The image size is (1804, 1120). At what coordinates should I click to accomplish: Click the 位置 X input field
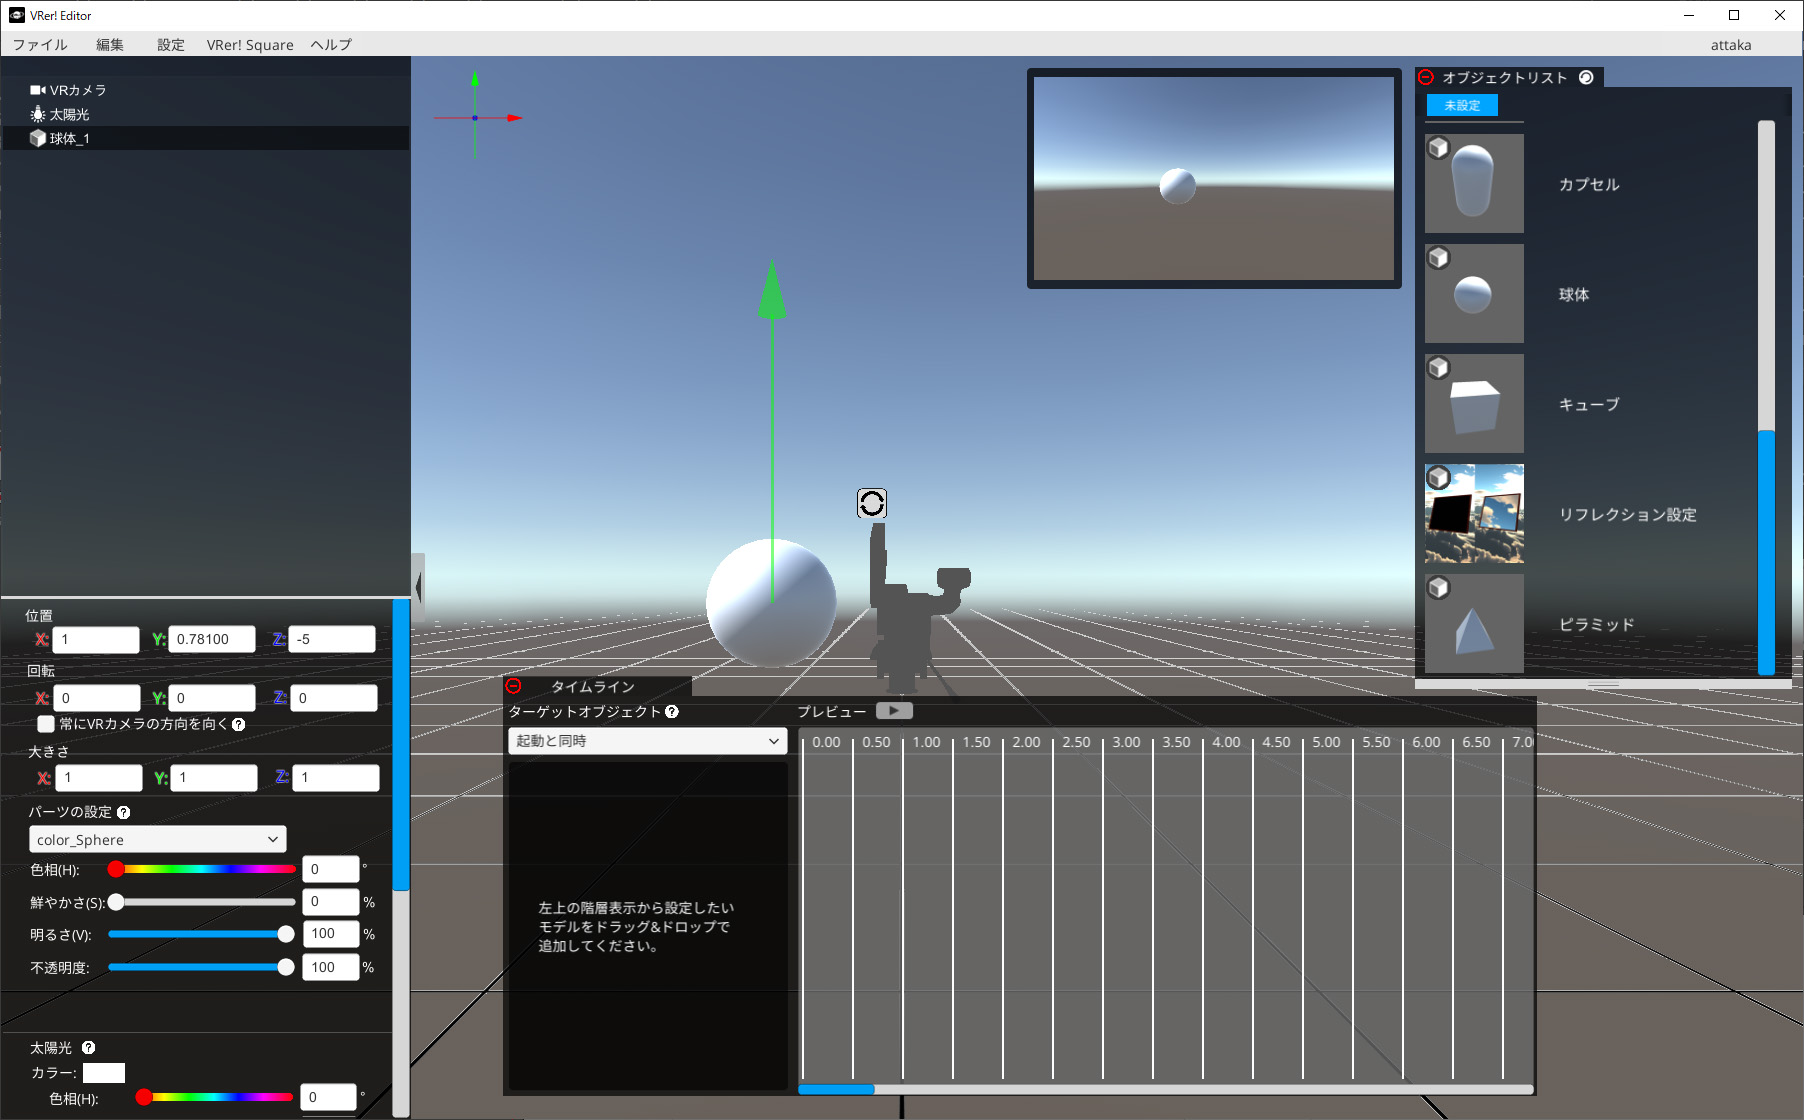click(x=96, y=639)
